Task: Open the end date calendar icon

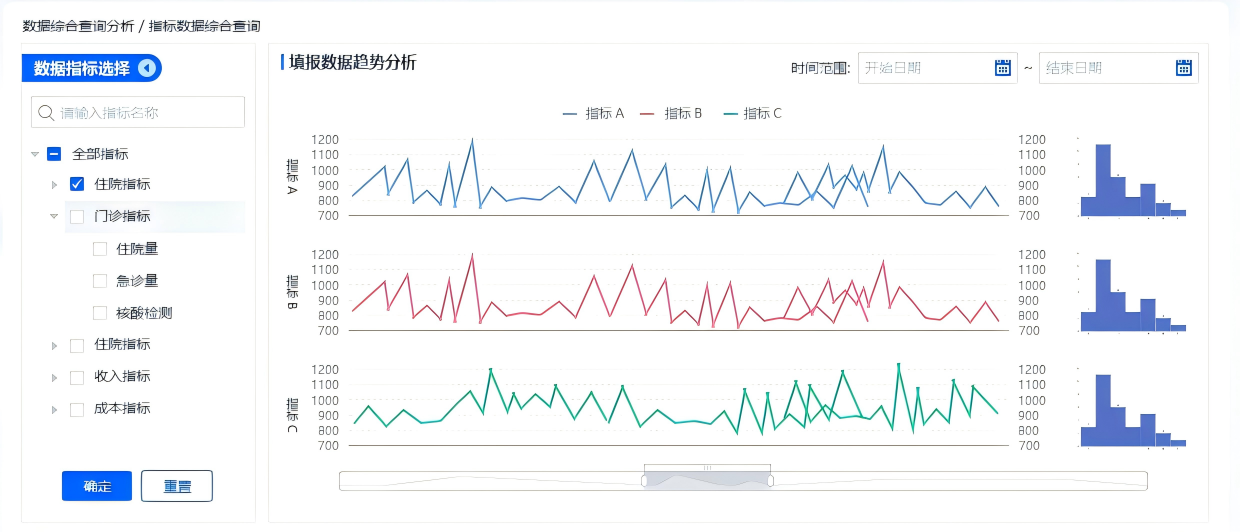Action: tap(1184, 68)
